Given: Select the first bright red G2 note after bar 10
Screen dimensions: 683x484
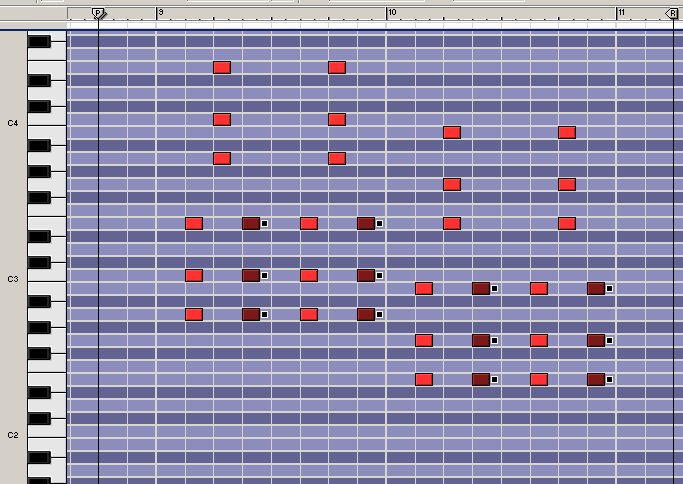Looking at the screenshot, I should click(x=424, y=340).
